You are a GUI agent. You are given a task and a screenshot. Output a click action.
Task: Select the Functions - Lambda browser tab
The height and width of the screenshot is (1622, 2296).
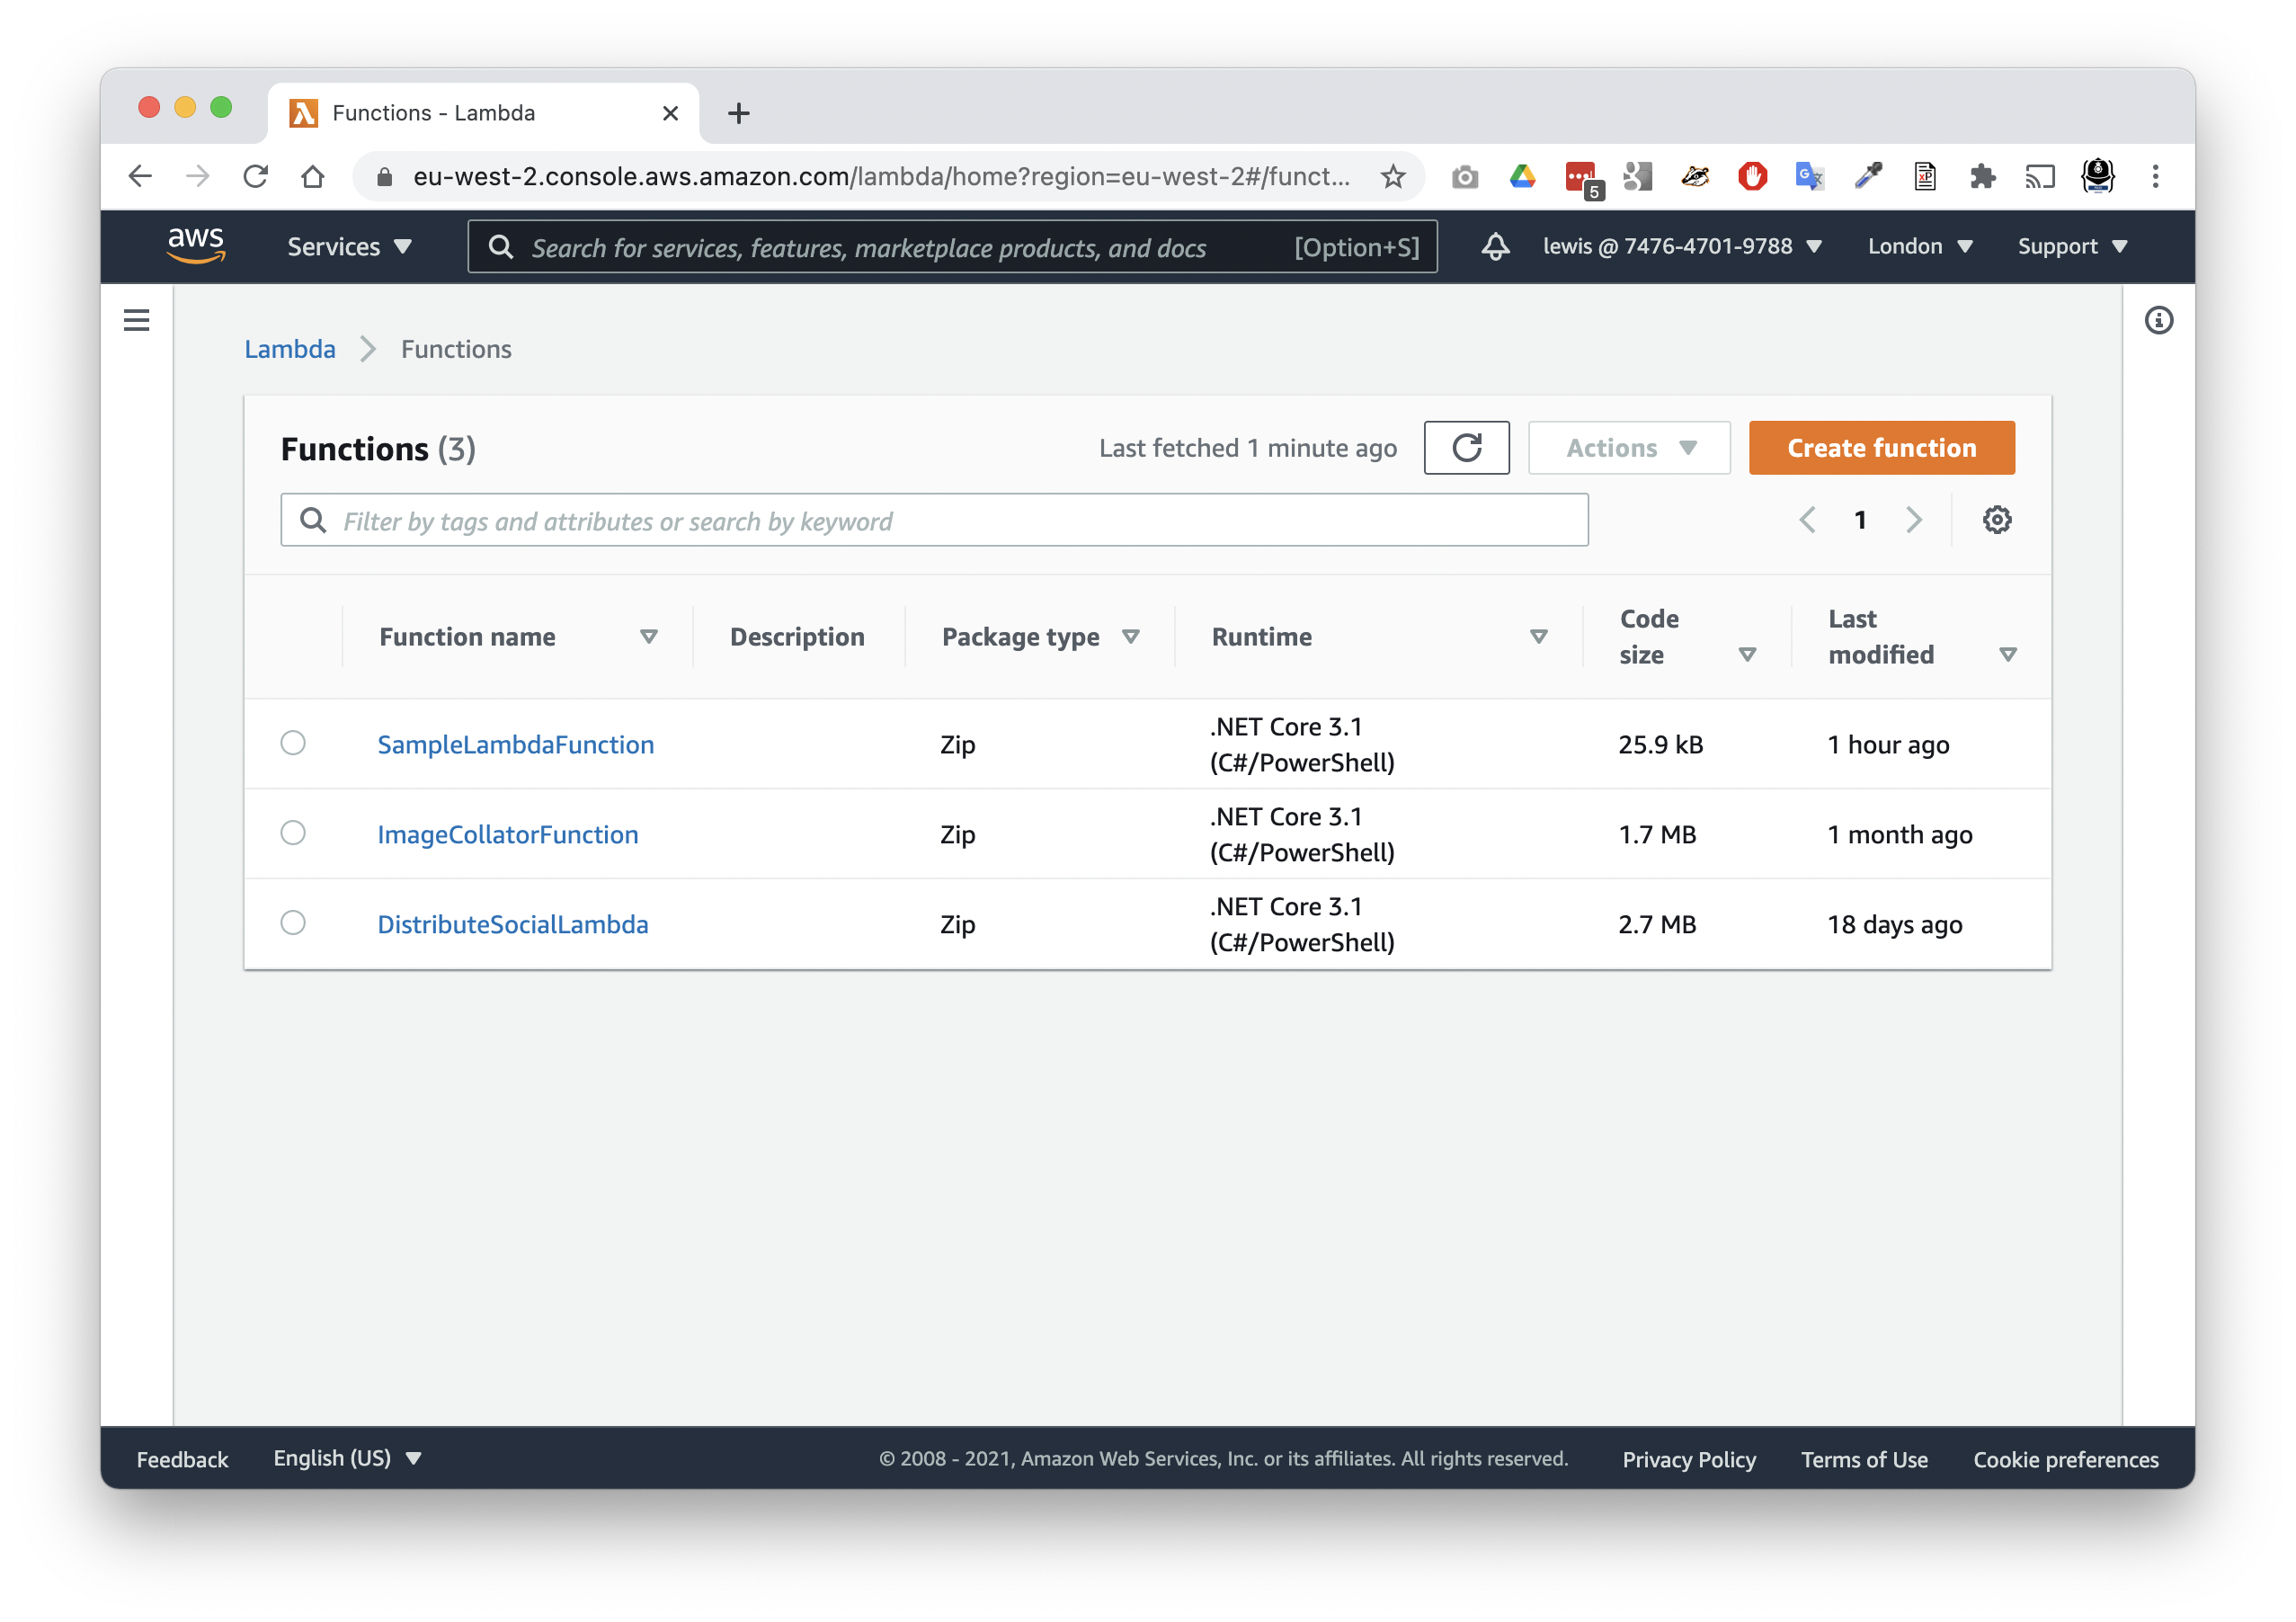pyautogui.click(x=484, y=113)
